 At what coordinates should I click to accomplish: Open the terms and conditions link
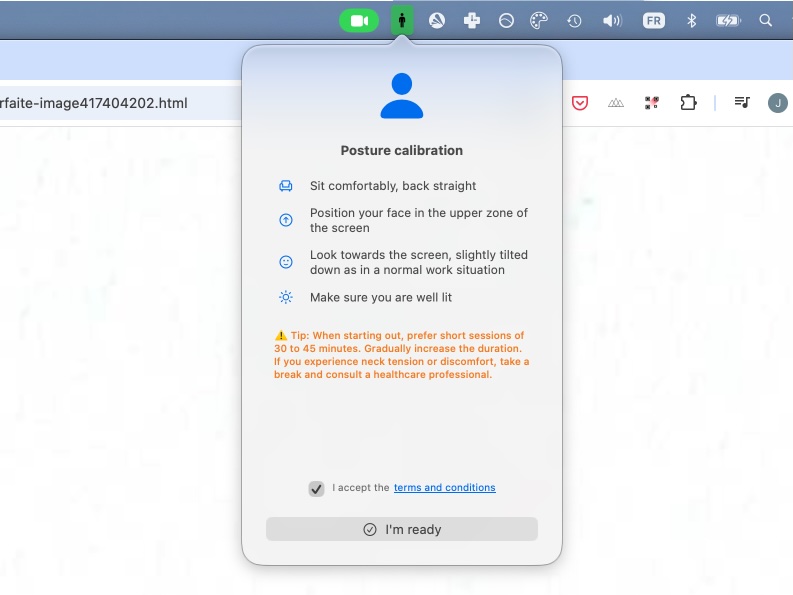point(445,488)
